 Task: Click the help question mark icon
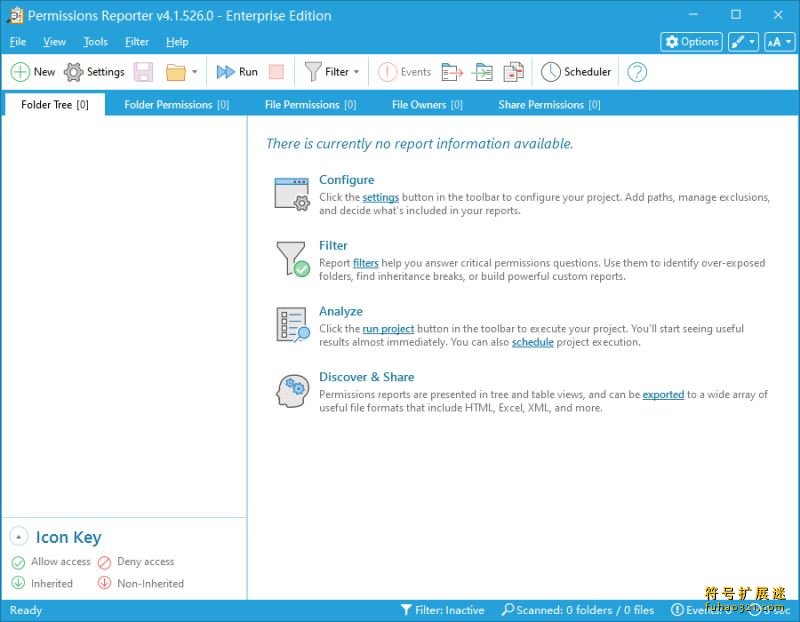click(637, 72)
